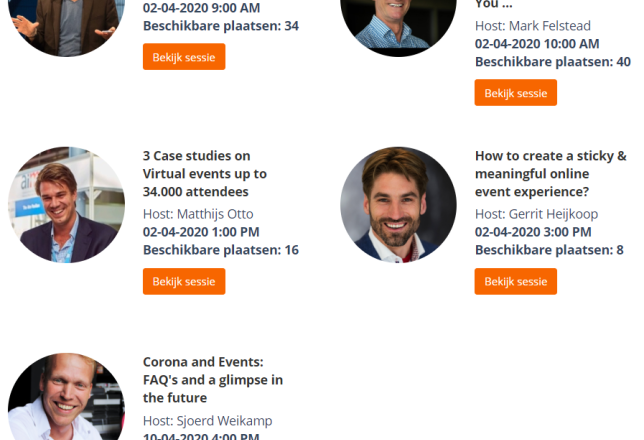Click Bekijk sessie under Mark Felstead's session

(x=515, y=93)
